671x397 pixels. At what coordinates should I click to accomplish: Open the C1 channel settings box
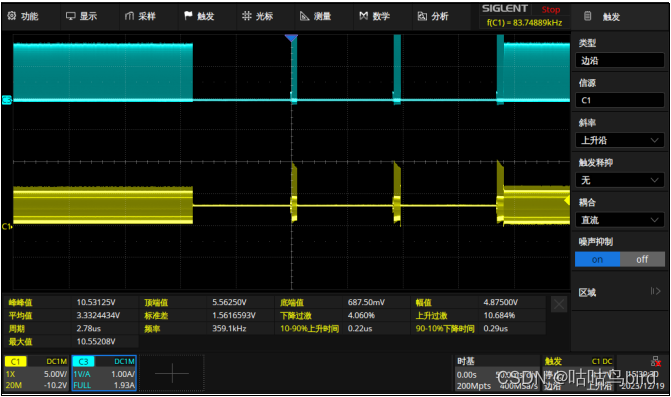[x=36, y=373]
